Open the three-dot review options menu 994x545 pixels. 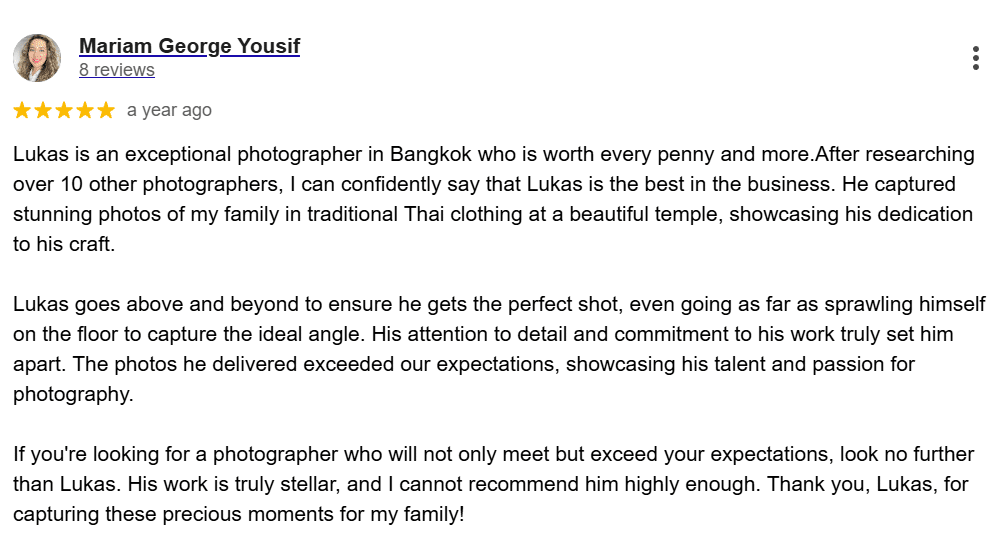[x=976, y=58]
